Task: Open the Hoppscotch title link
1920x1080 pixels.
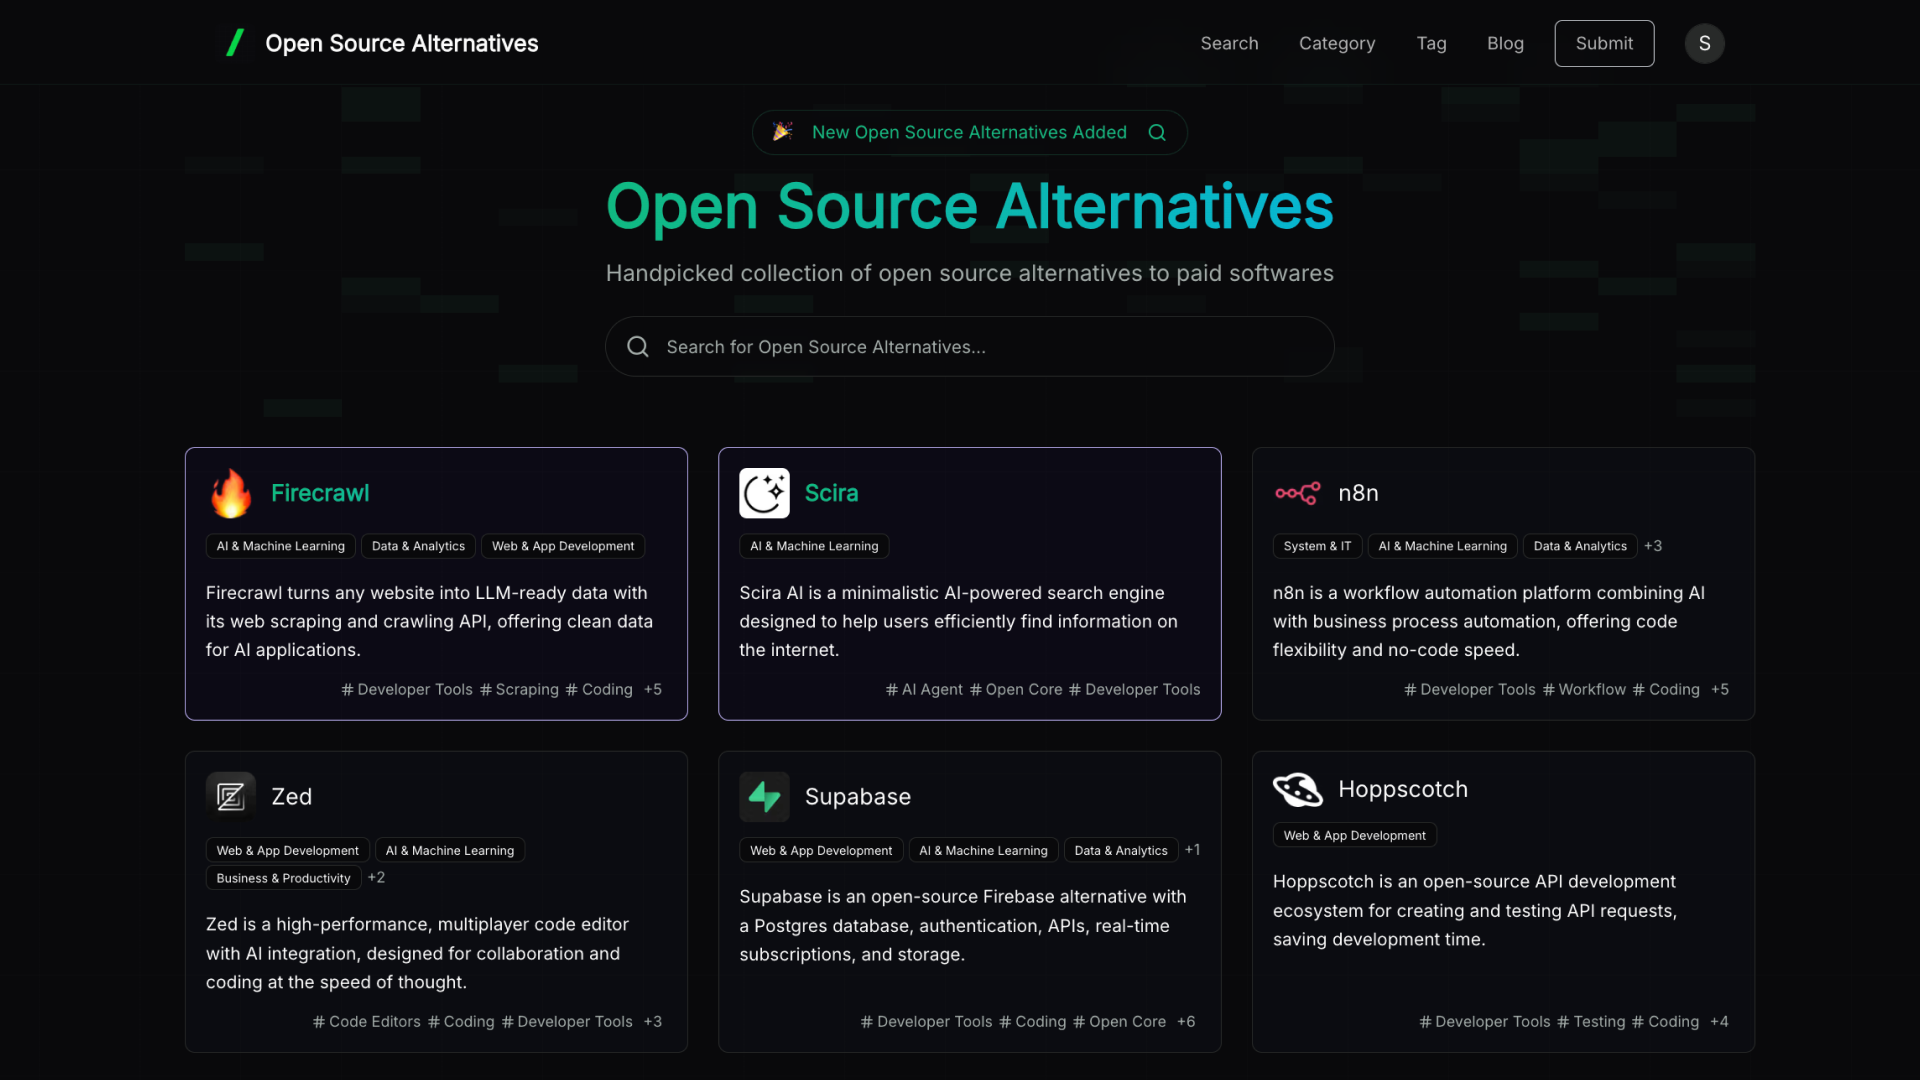Action: 1402,789
